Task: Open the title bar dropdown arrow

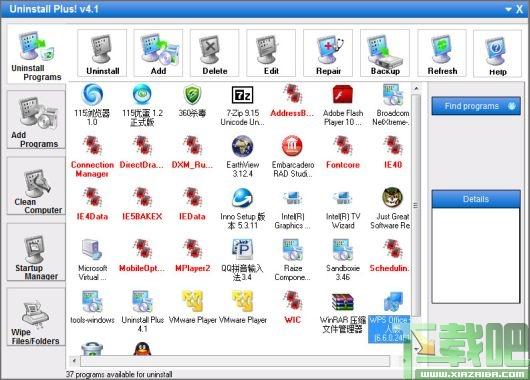Action: click(x=508, y=9)
